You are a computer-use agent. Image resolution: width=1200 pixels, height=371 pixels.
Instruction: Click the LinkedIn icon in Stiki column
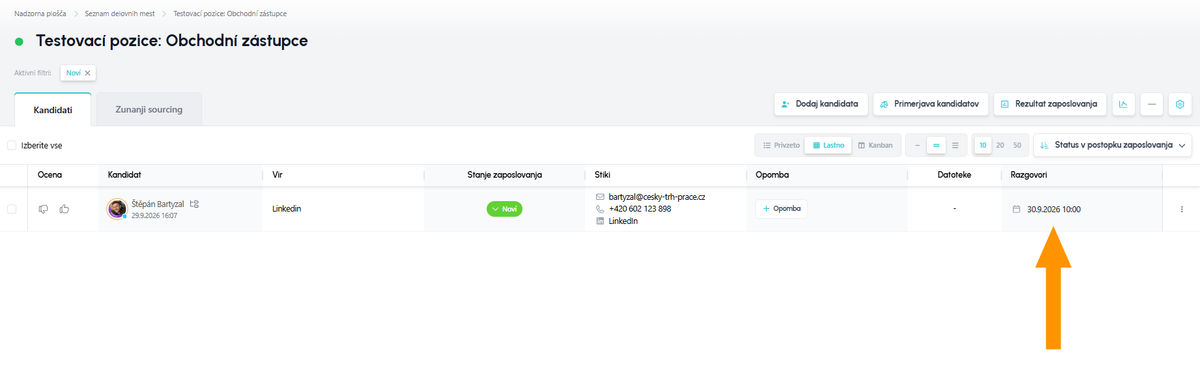point(600,221)
